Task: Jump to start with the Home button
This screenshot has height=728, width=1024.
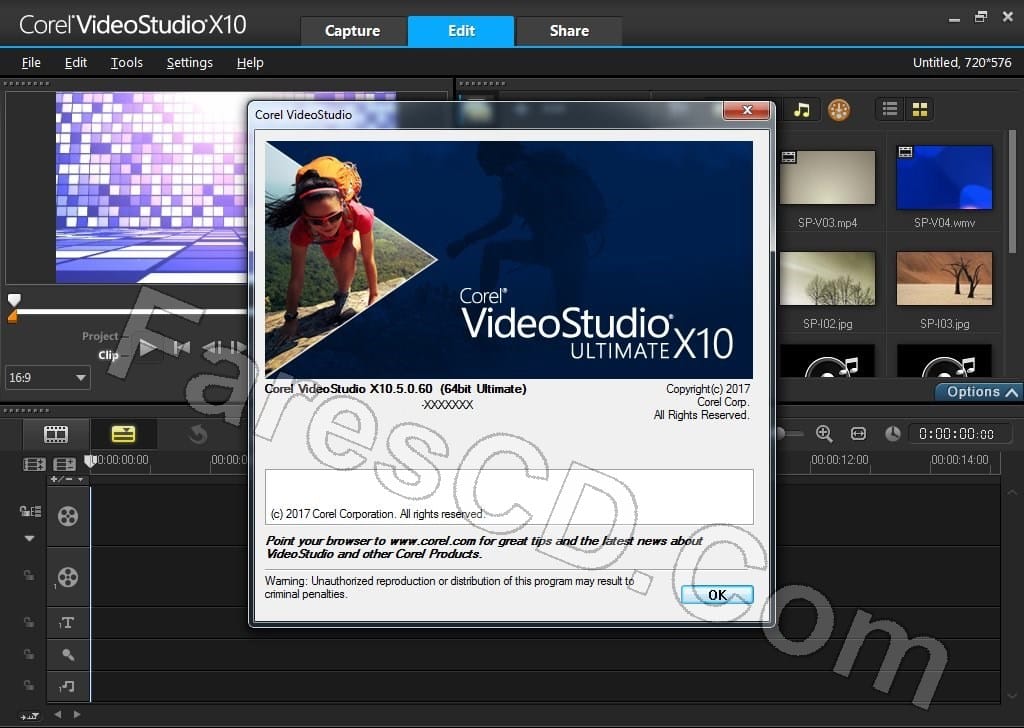Action: point(182,348)
